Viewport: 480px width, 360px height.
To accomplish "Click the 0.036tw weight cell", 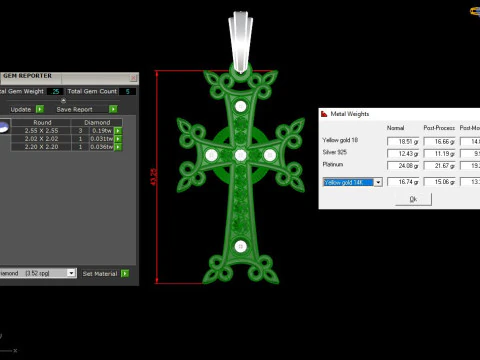I will pyautogui.click(x=102, y=147).
